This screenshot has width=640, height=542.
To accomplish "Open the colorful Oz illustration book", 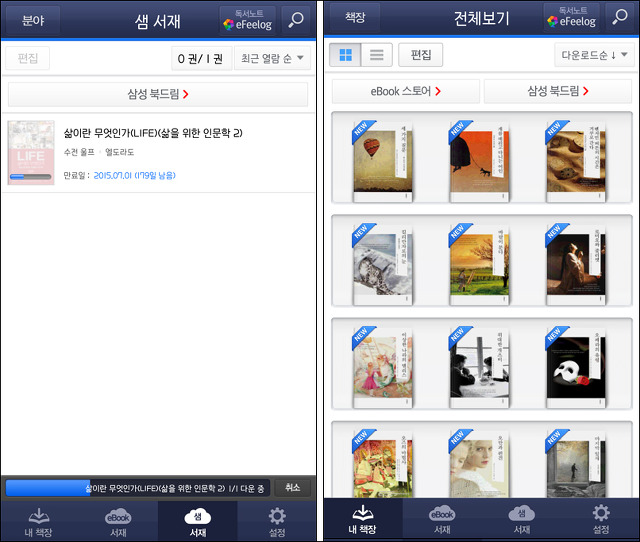I will pyautogui.click(x=382, y=463).
